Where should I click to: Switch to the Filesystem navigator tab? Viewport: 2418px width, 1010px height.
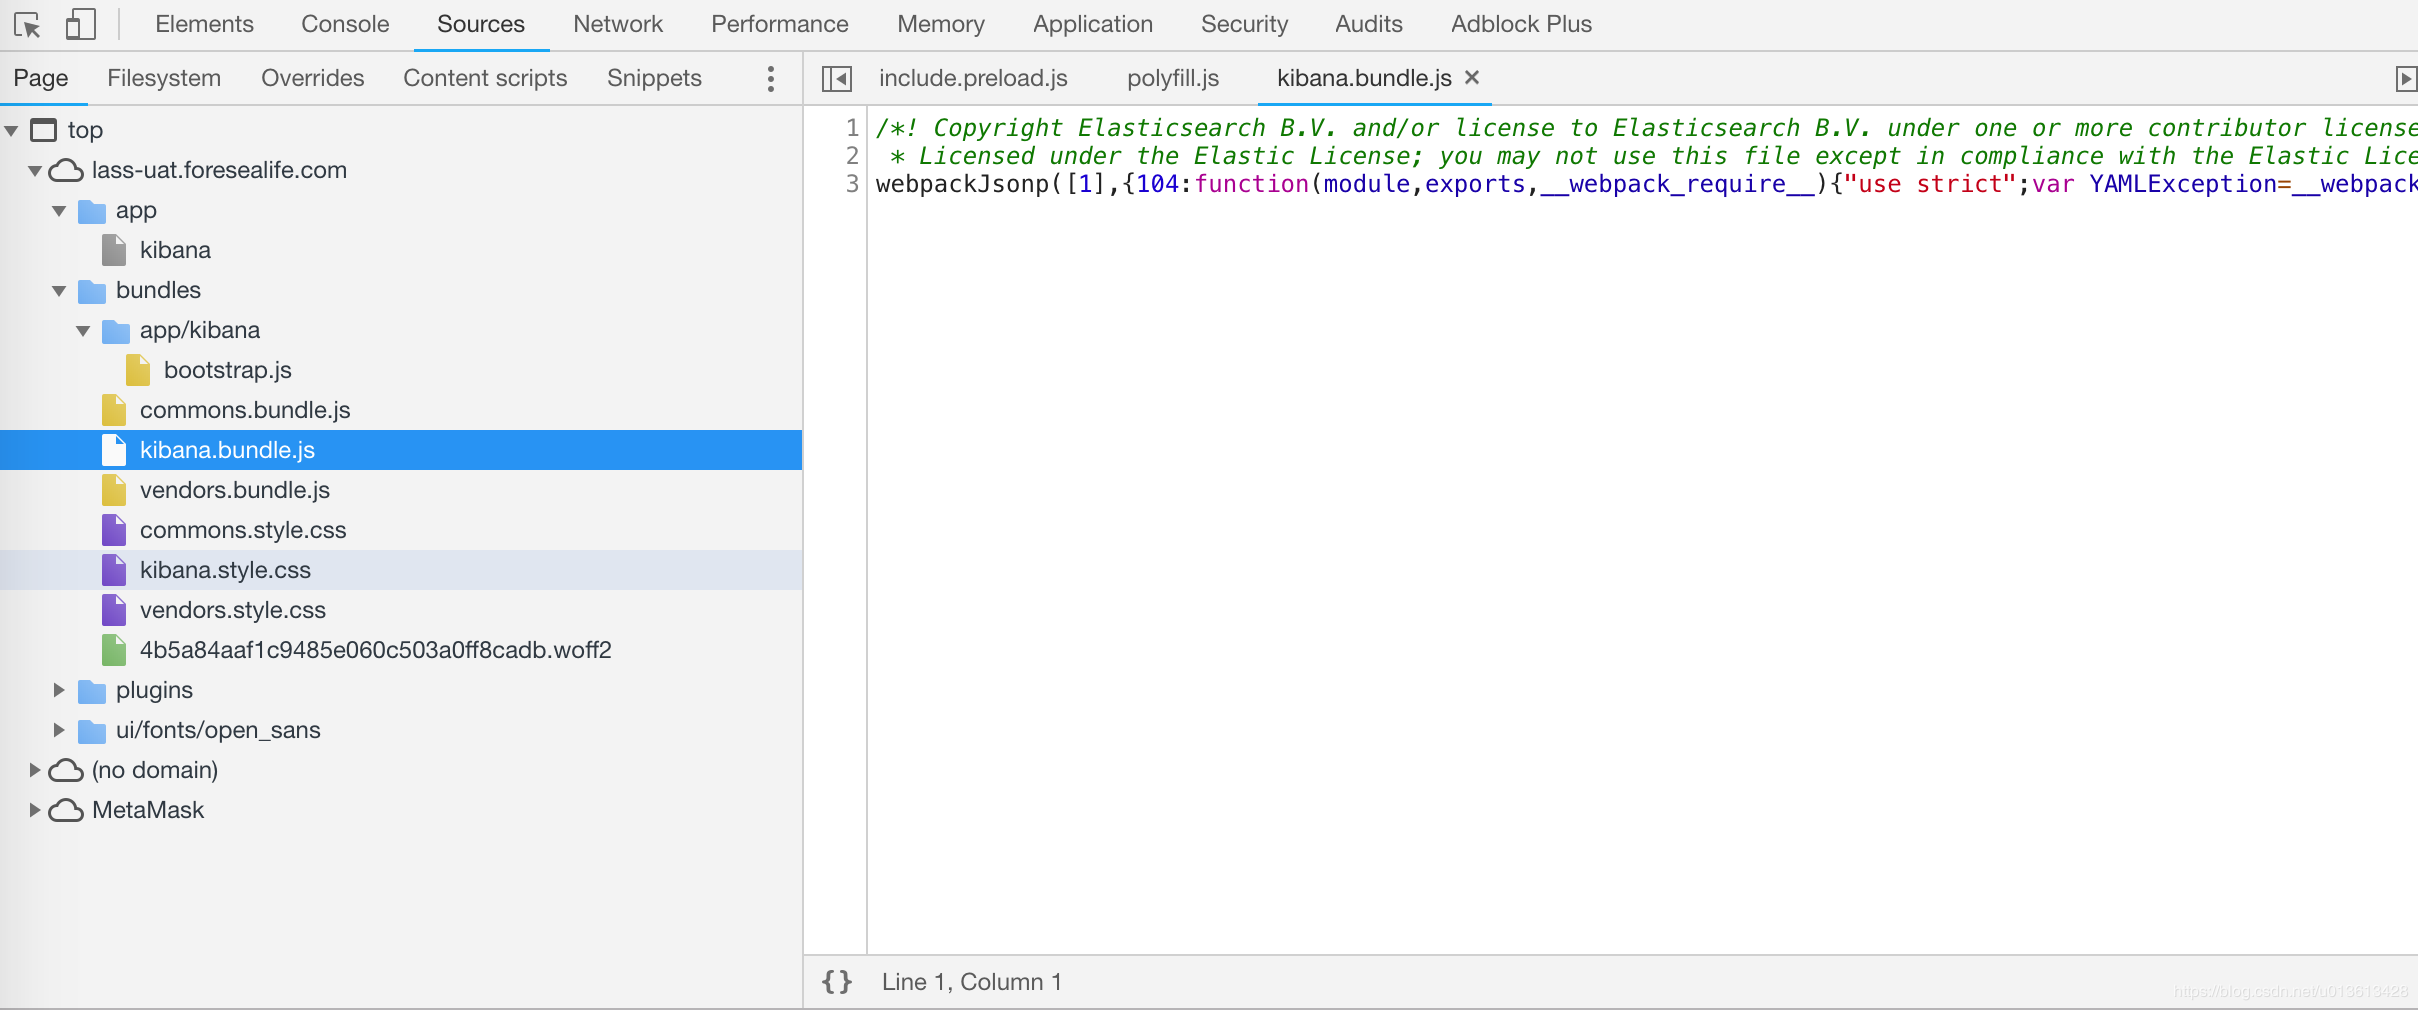click(164, 78)
